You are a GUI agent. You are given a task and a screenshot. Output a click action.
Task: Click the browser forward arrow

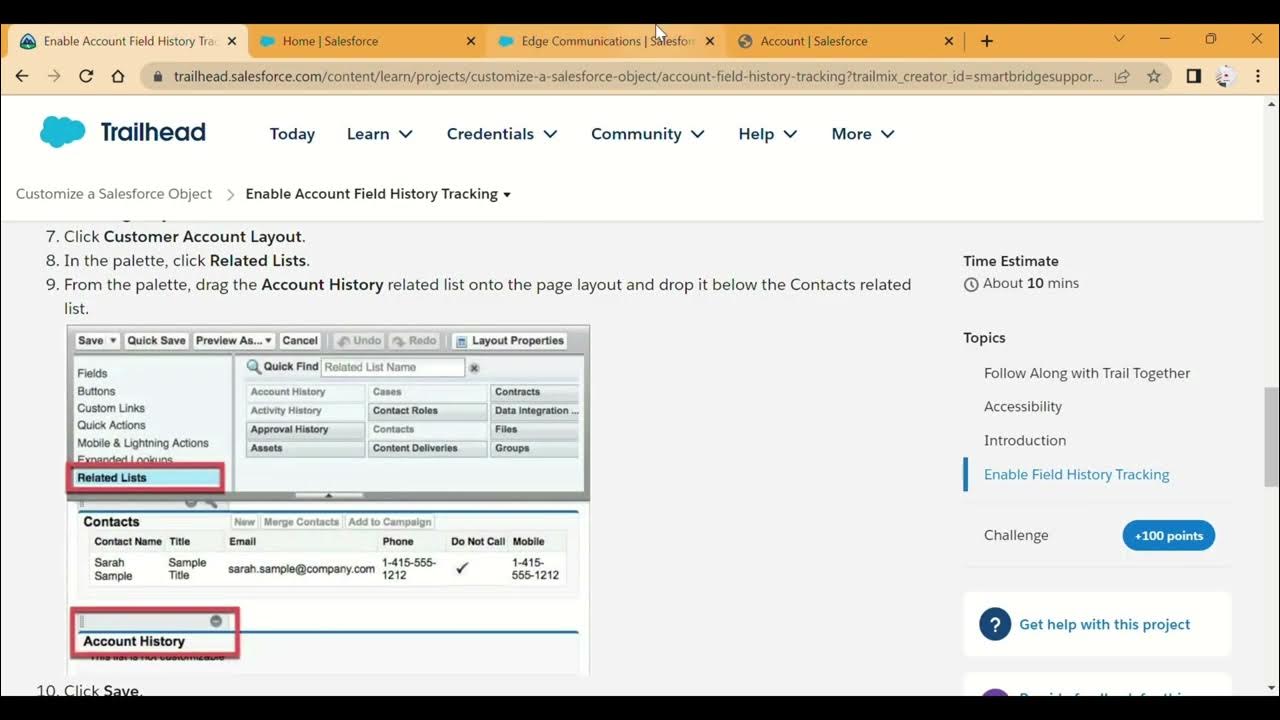pos(54,76)
